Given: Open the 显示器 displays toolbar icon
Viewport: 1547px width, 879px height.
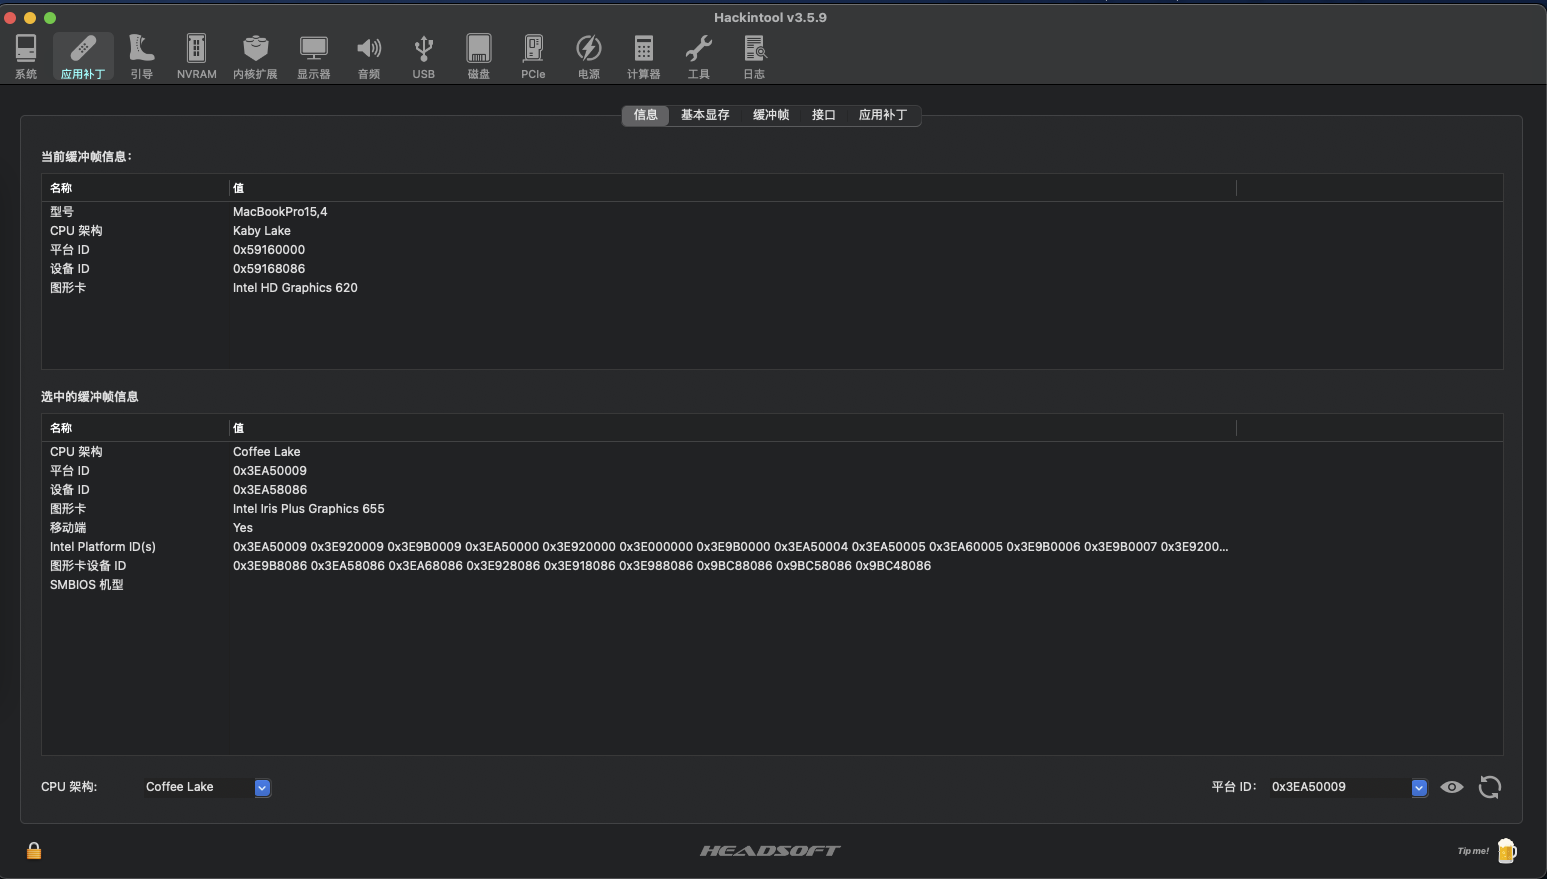Looking at the screenshot, I should (x=313, y=57).
